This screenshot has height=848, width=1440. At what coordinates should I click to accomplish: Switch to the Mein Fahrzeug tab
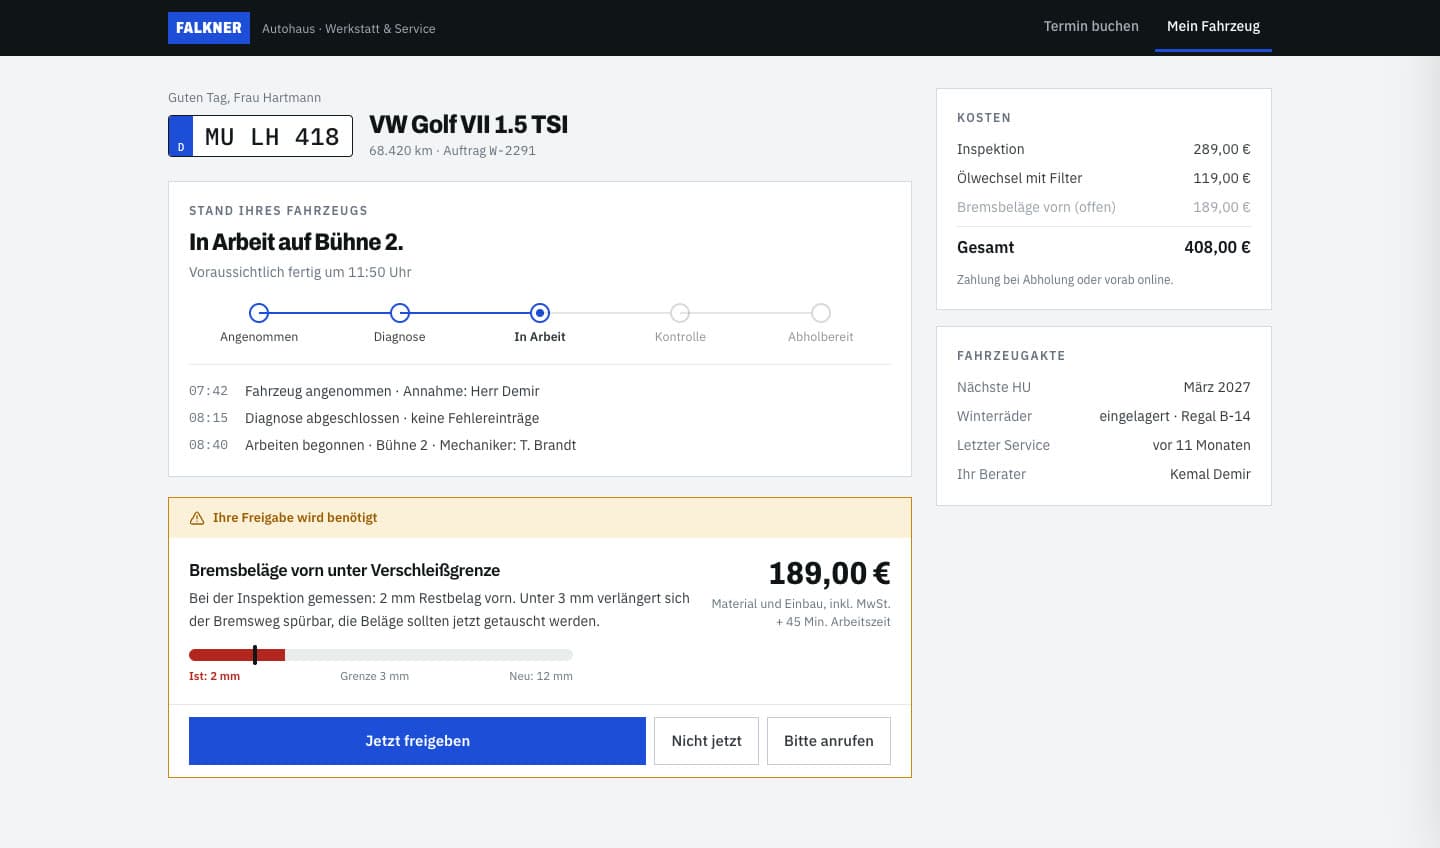pos(1213,26)
